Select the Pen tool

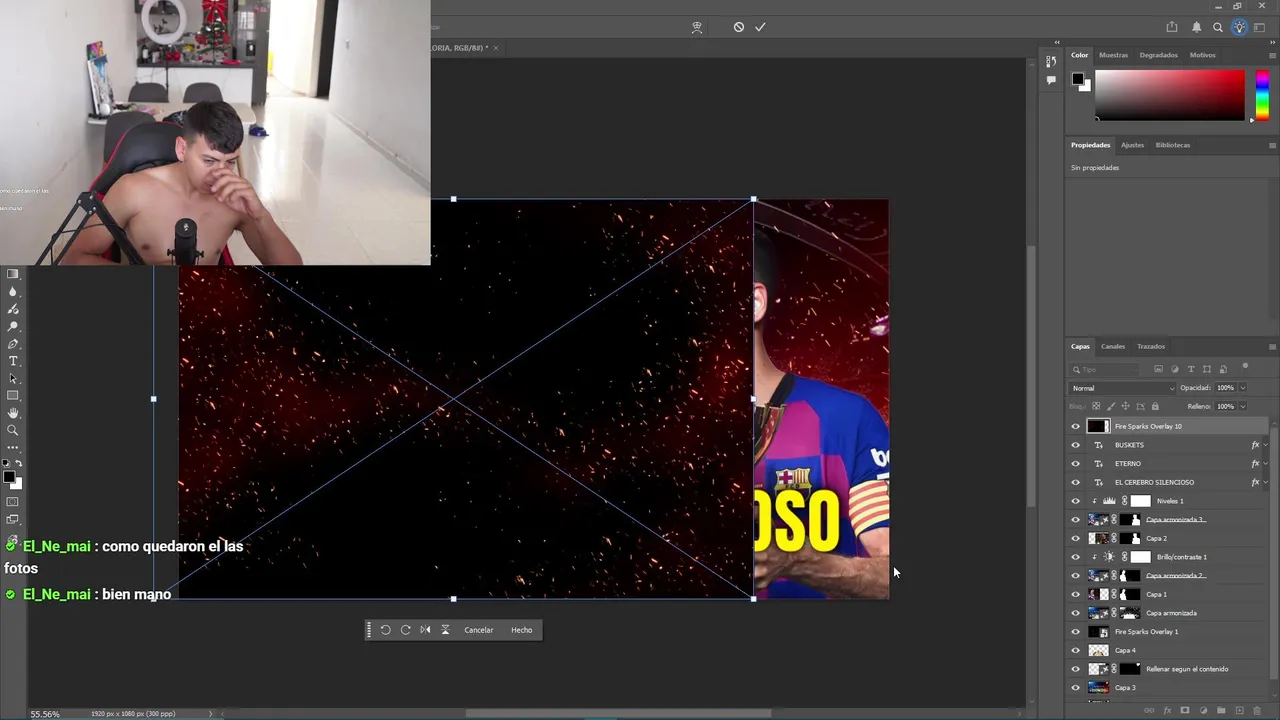click(x=13, y=343)
